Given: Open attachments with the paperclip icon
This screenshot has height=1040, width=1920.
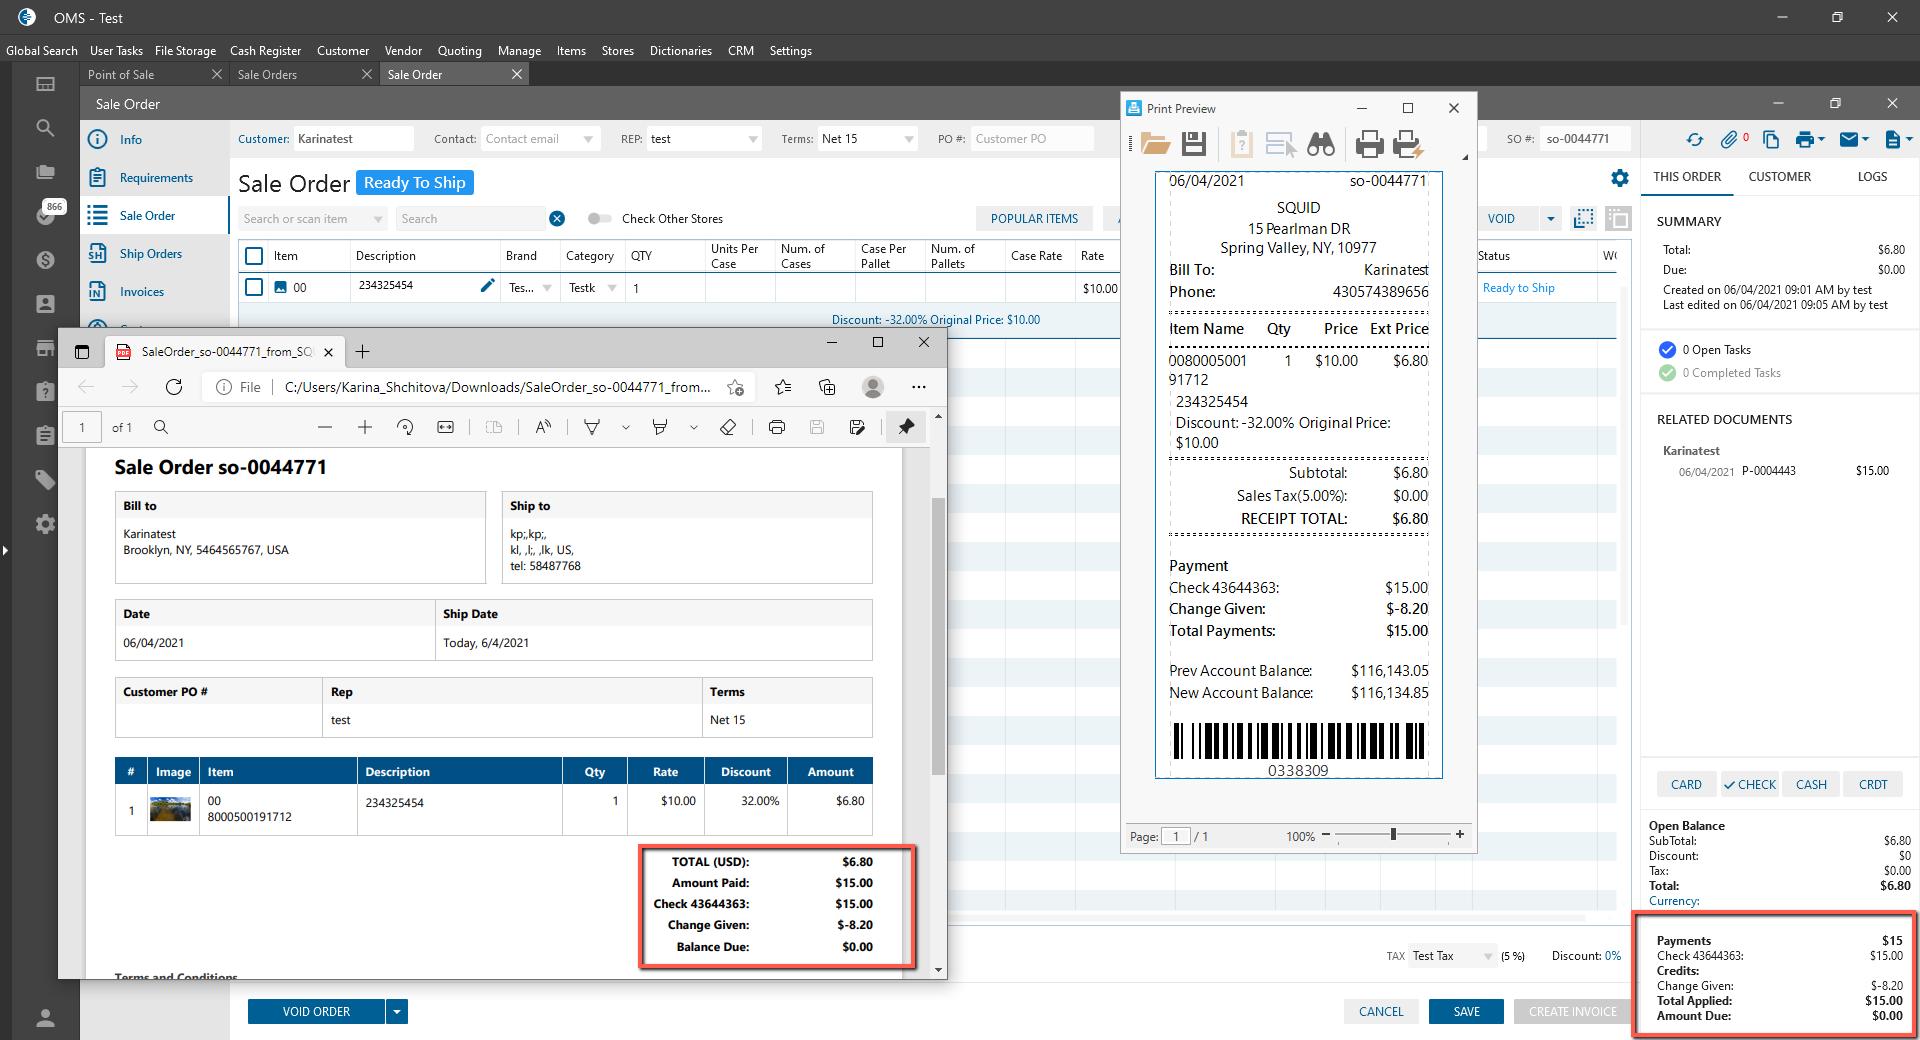Looking at the screenshot, I should [1729, 140].
